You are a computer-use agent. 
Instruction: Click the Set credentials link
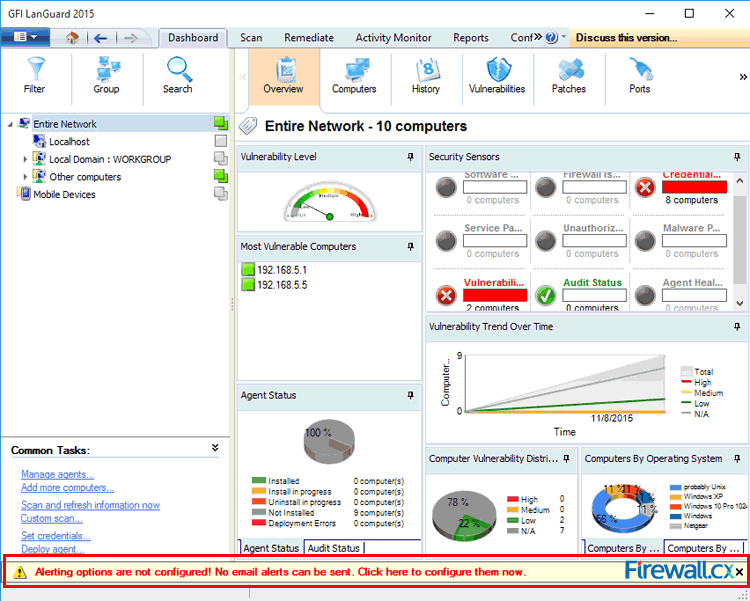point(55,535)
